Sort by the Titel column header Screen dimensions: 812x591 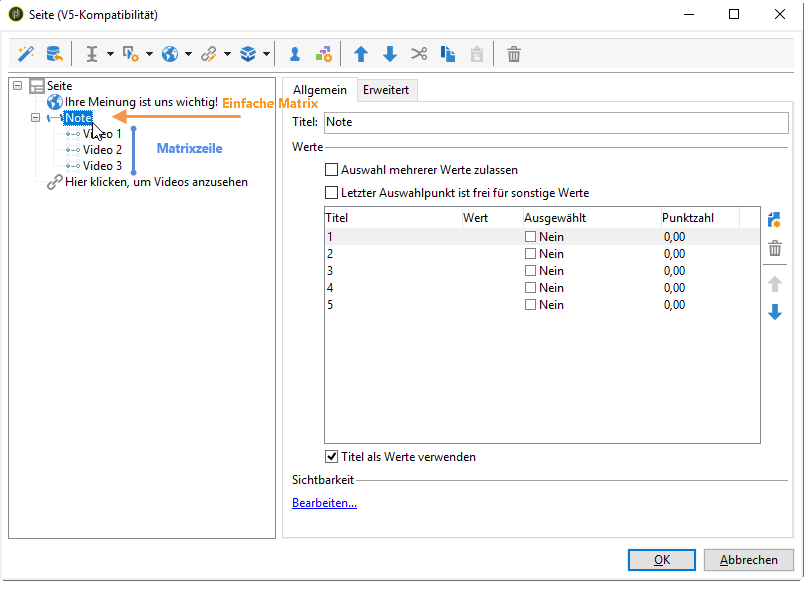[x=393, y=218]
